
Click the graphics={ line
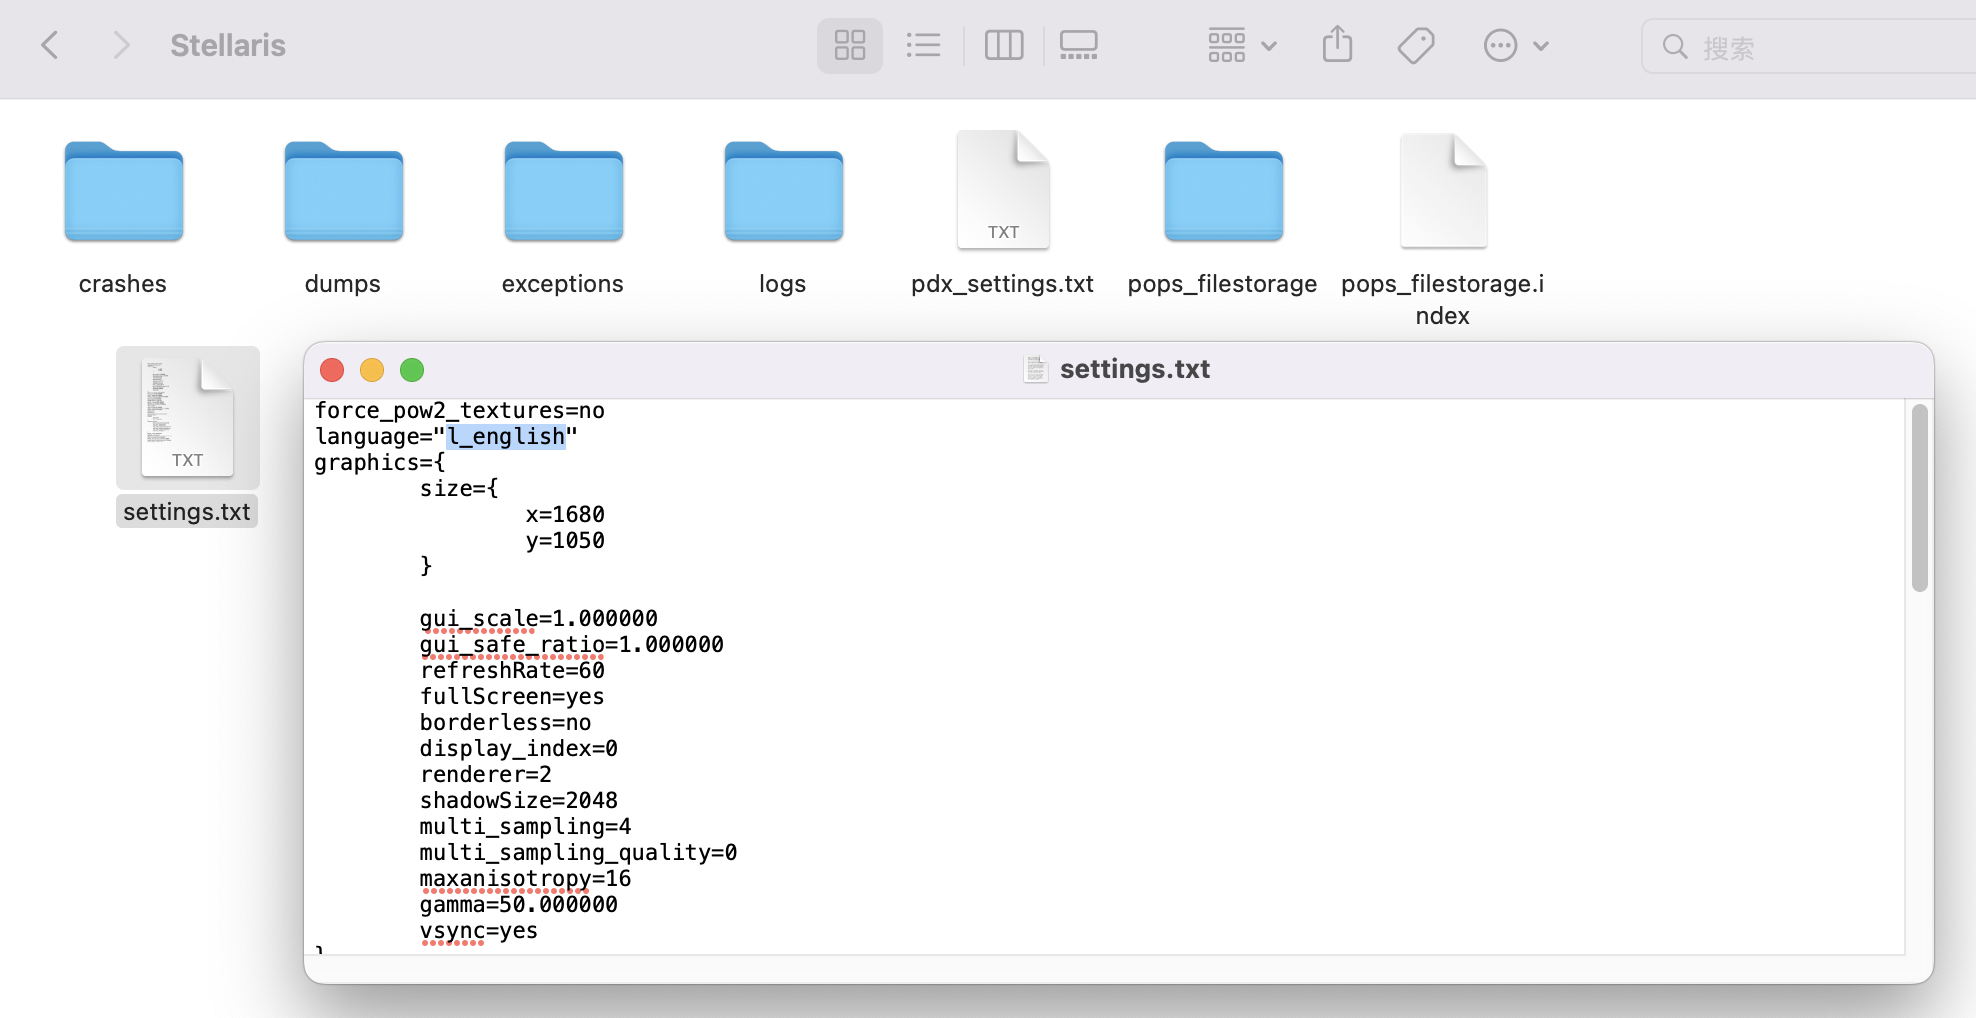(380, 463)
